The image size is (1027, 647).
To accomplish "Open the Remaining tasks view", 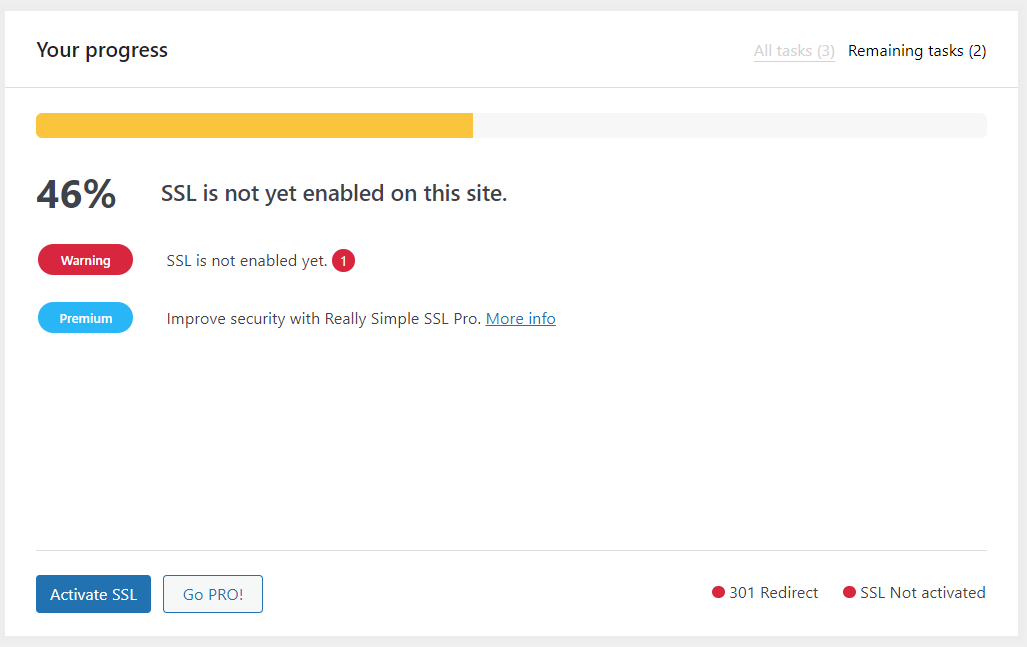I will (x=916, y=50).
